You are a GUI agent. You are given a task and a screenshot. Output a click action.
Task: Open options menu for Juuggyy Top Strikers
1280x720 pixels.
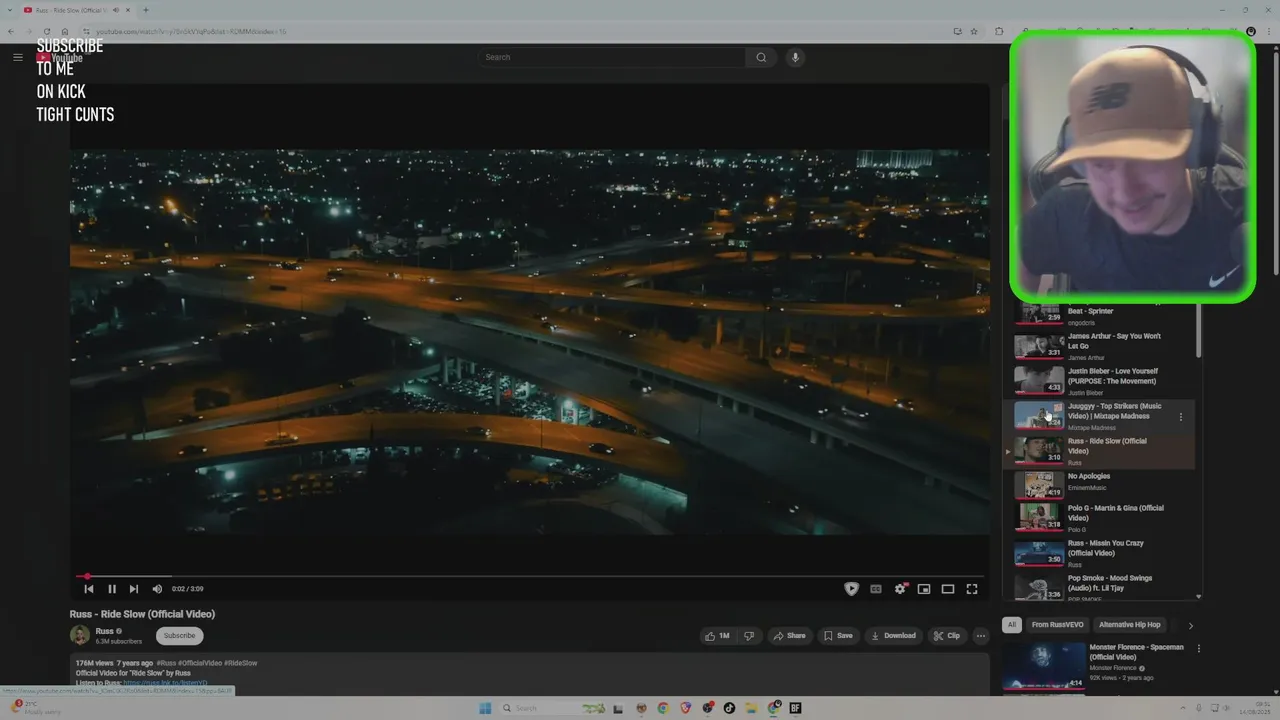(1181, 417)
